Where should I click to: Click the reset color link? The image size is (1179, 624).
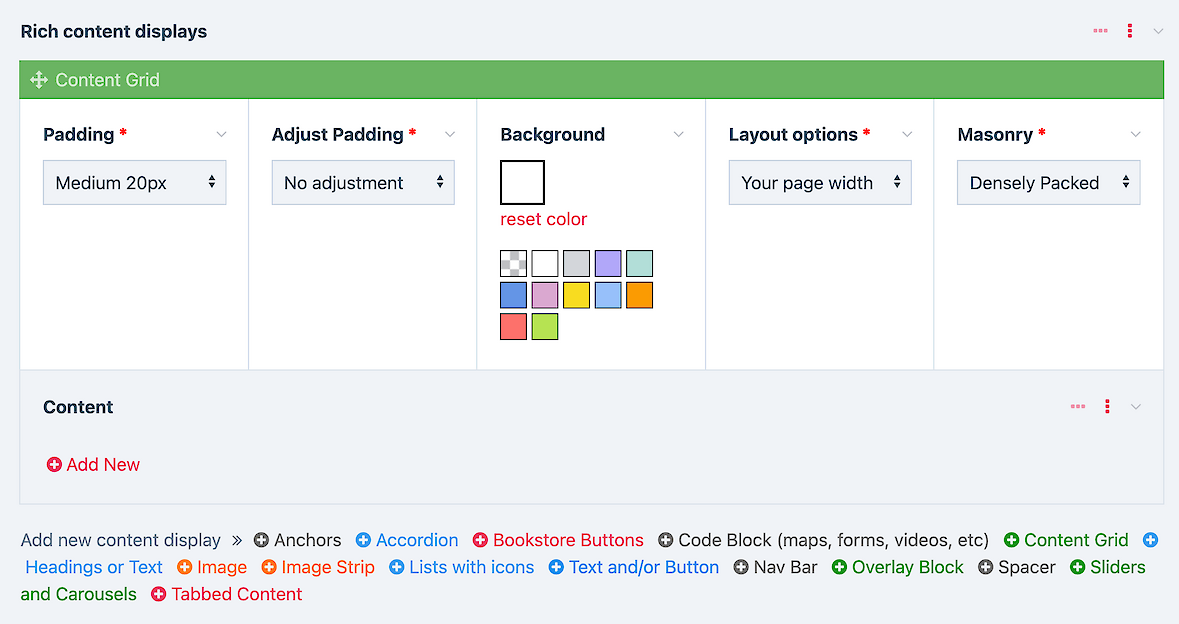click(544, 219)
